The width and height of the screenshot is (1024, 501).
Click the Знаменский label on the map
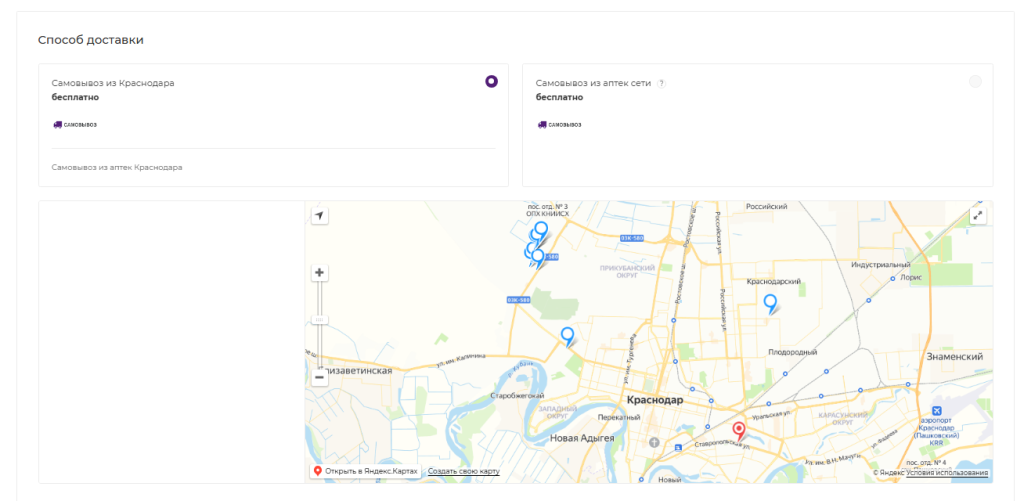[955, 357]
